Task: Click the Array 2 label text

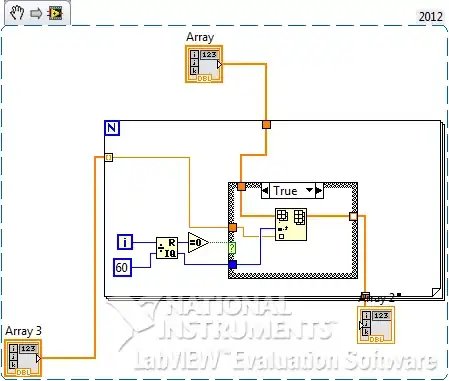Action: click(378, 298)
